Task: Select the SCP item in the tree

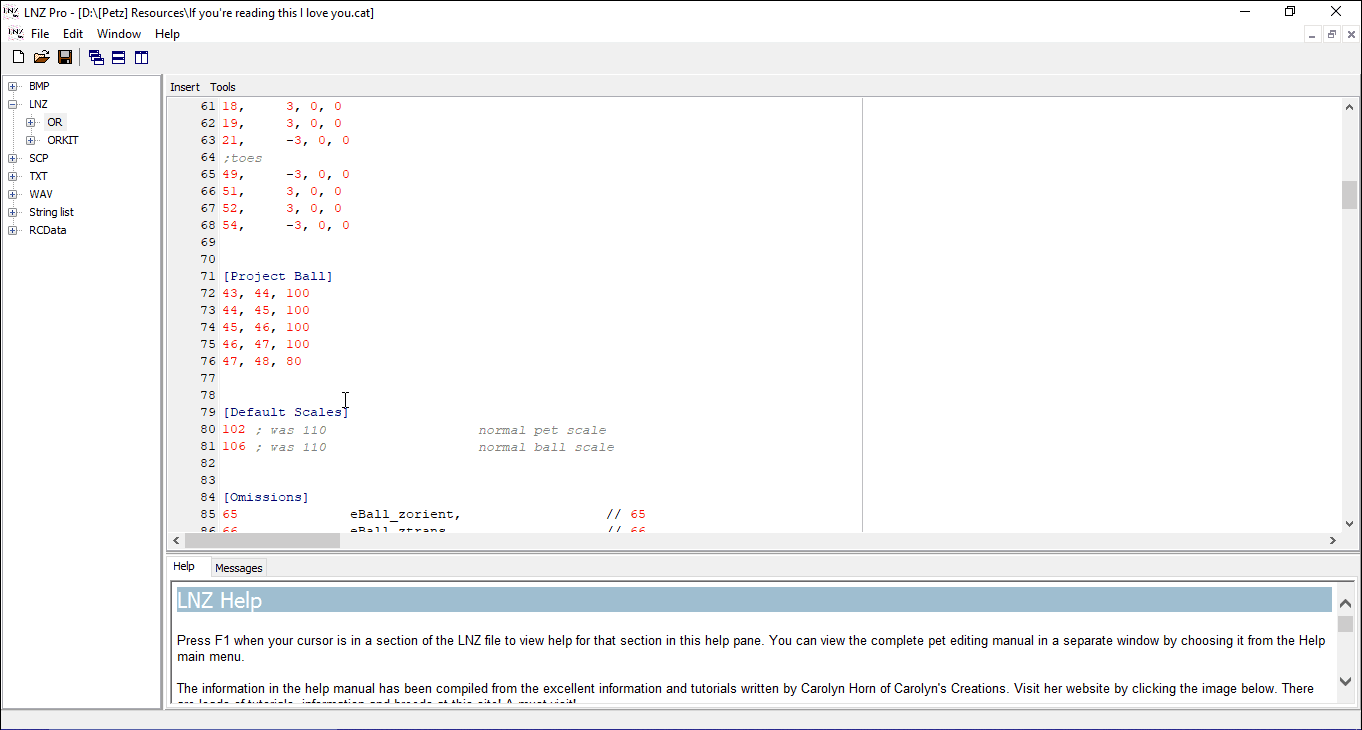Action: click(x=38, y=158)
